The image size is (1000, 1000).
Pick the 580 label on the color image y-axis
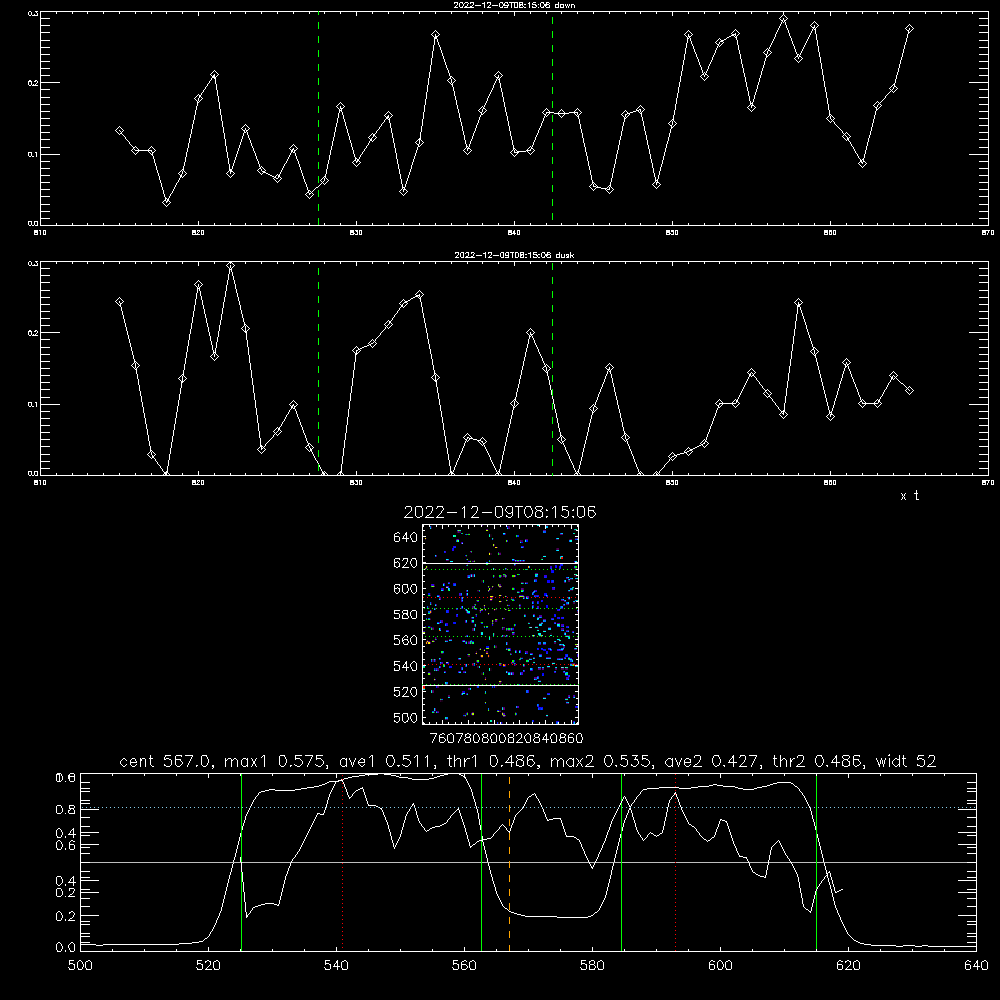(406, 615)
